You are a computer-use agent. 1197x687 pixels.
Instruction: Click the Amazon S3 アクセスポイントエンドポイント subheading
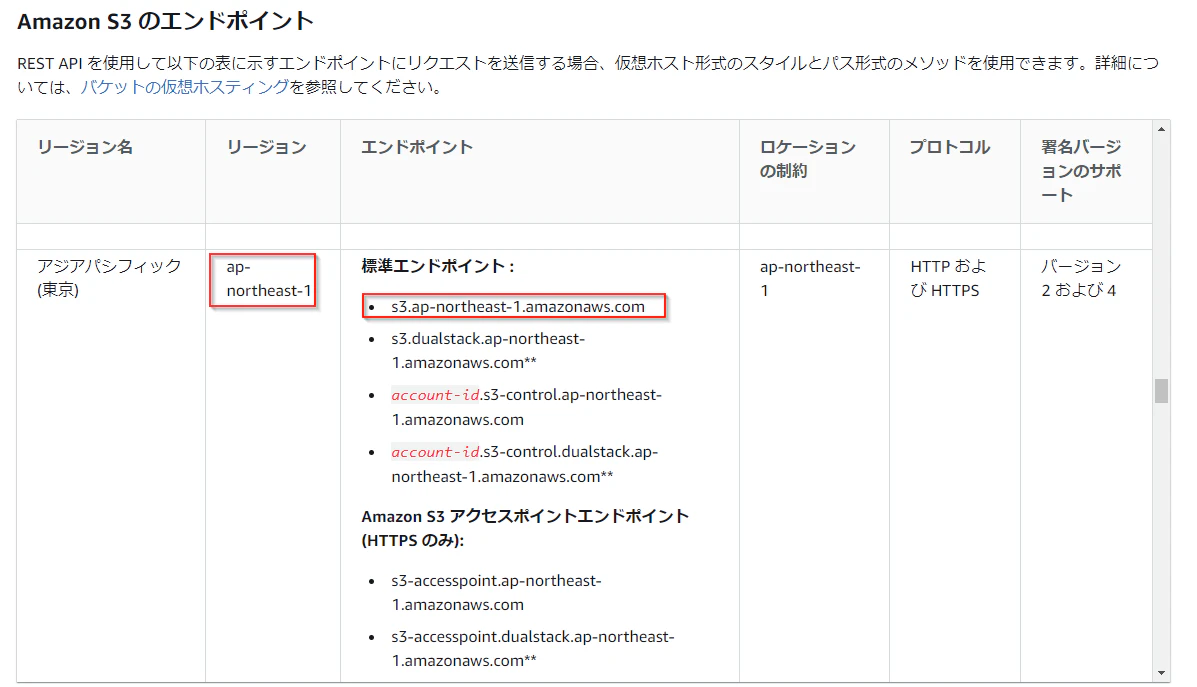point(525,528)
